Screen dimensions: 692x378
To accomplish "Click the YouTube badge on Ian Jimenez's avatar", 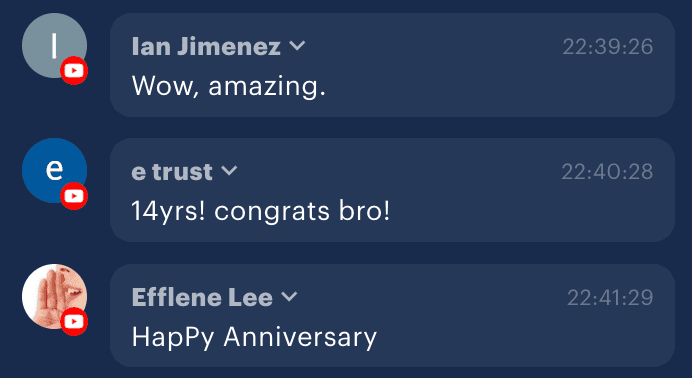I will coord(74,71).
